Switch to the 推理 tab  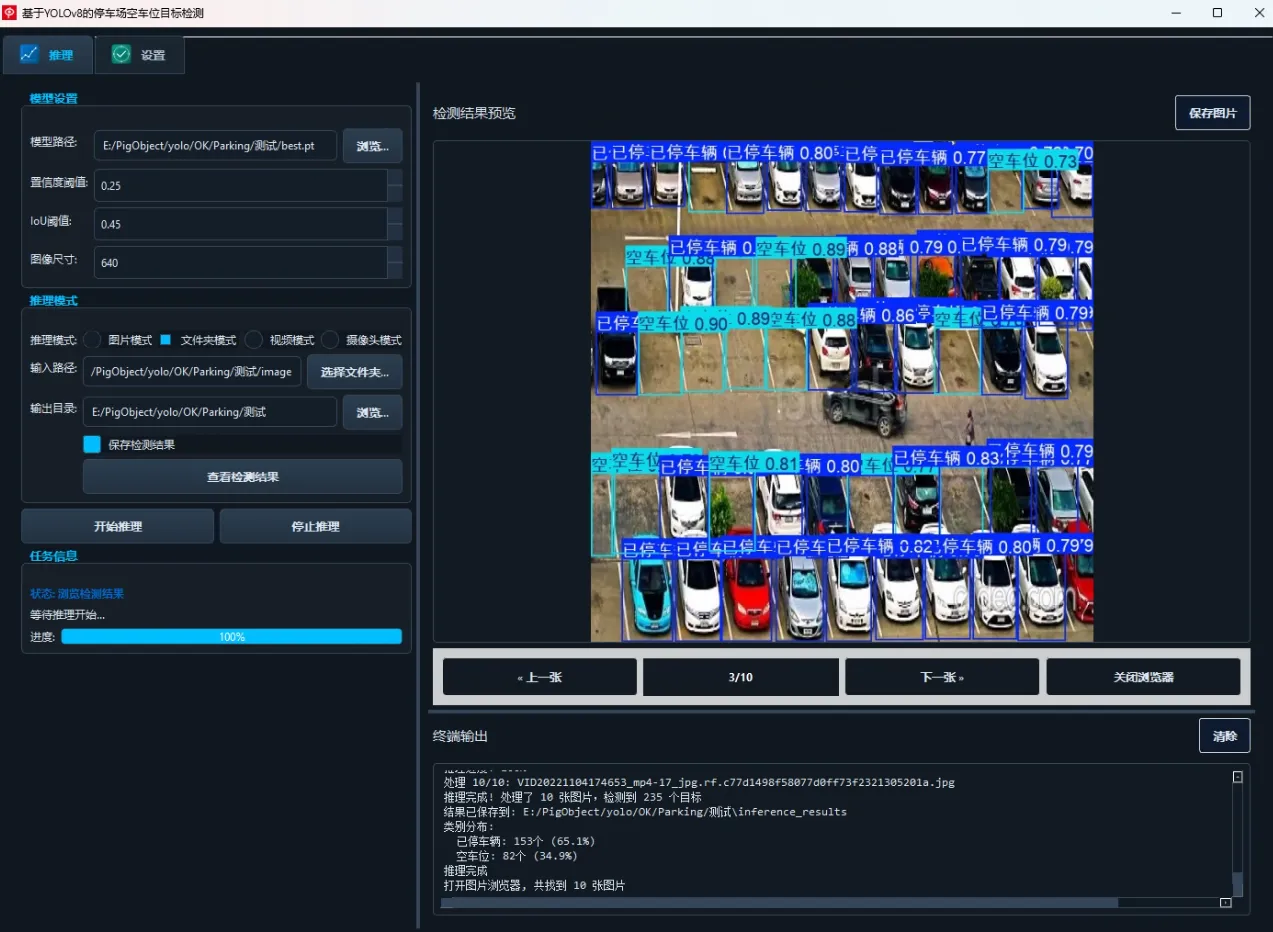click(47, 55)
